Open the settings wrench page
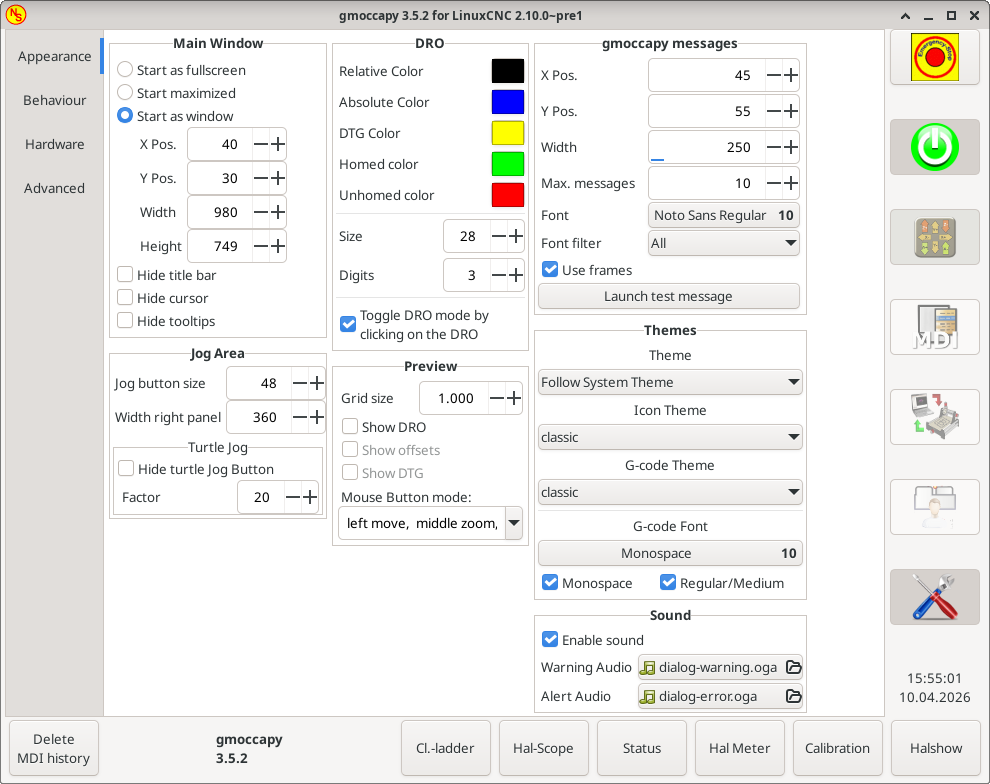 934,597
